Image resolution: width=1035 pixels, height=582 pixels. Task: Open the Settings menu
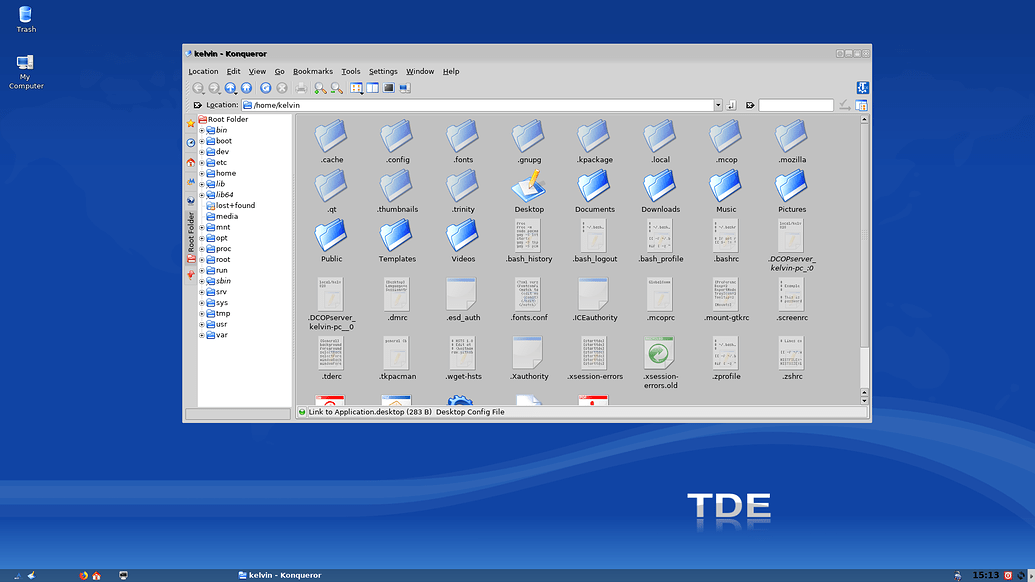tap(383, 71)
